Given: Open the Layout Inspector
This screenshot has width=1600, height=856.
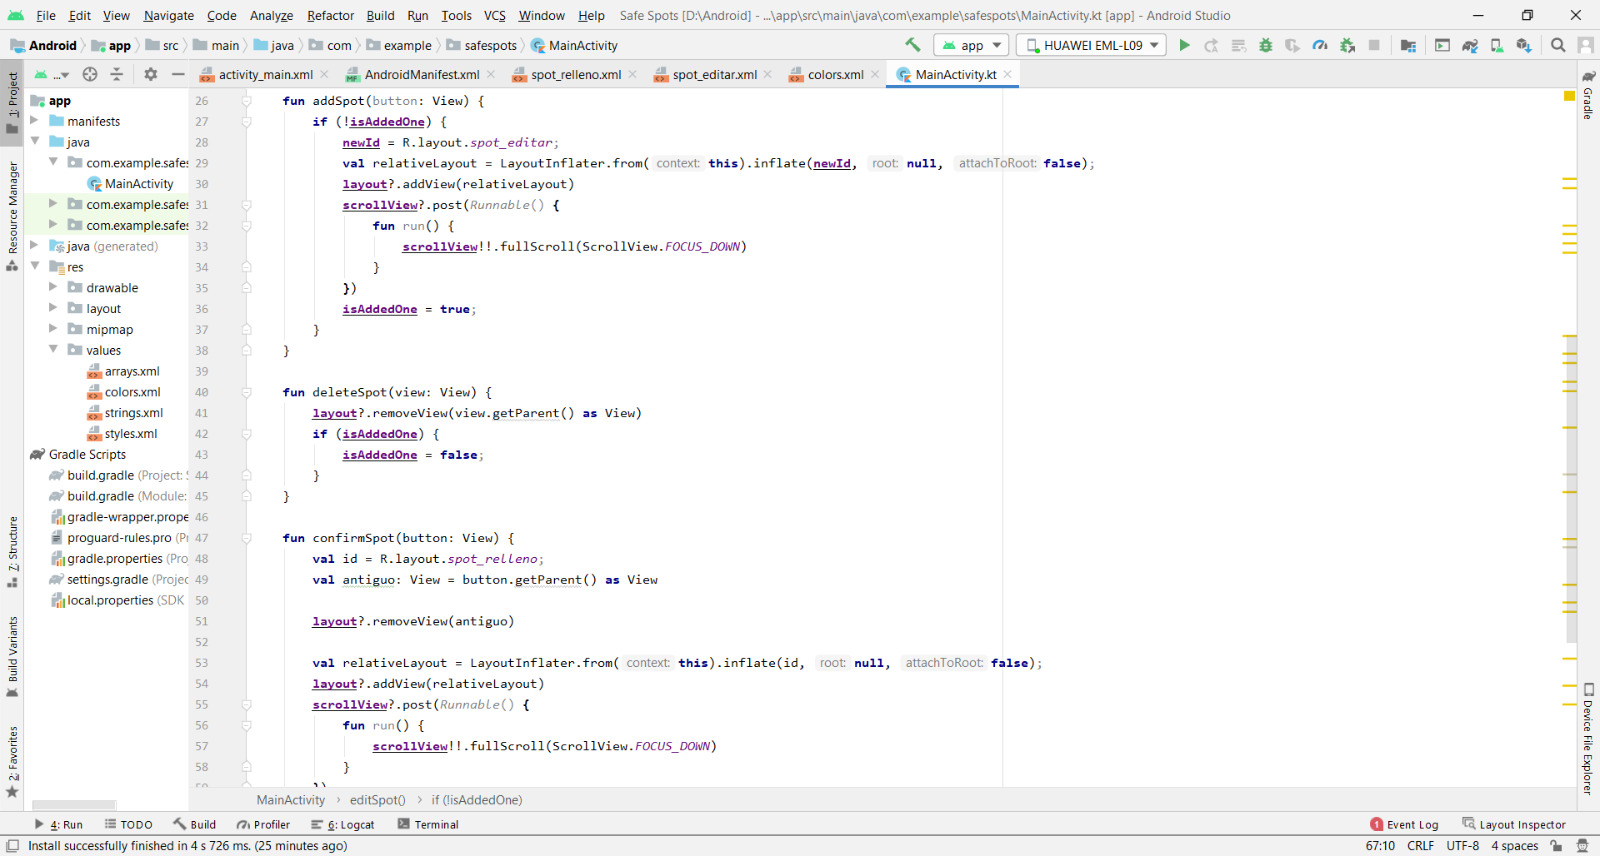Looking at the screenshot, I should [1514, 824].
